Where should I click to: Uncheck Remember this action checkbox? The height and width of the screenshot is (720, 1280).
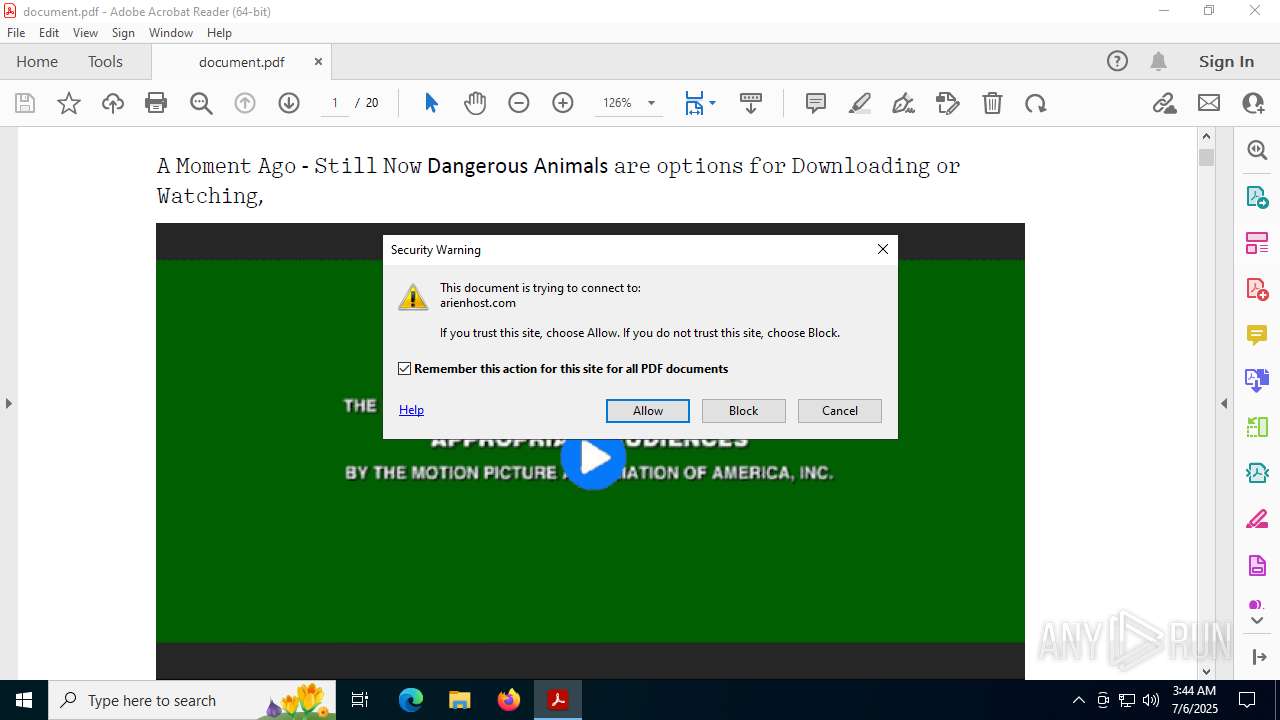tap(405, 369)
